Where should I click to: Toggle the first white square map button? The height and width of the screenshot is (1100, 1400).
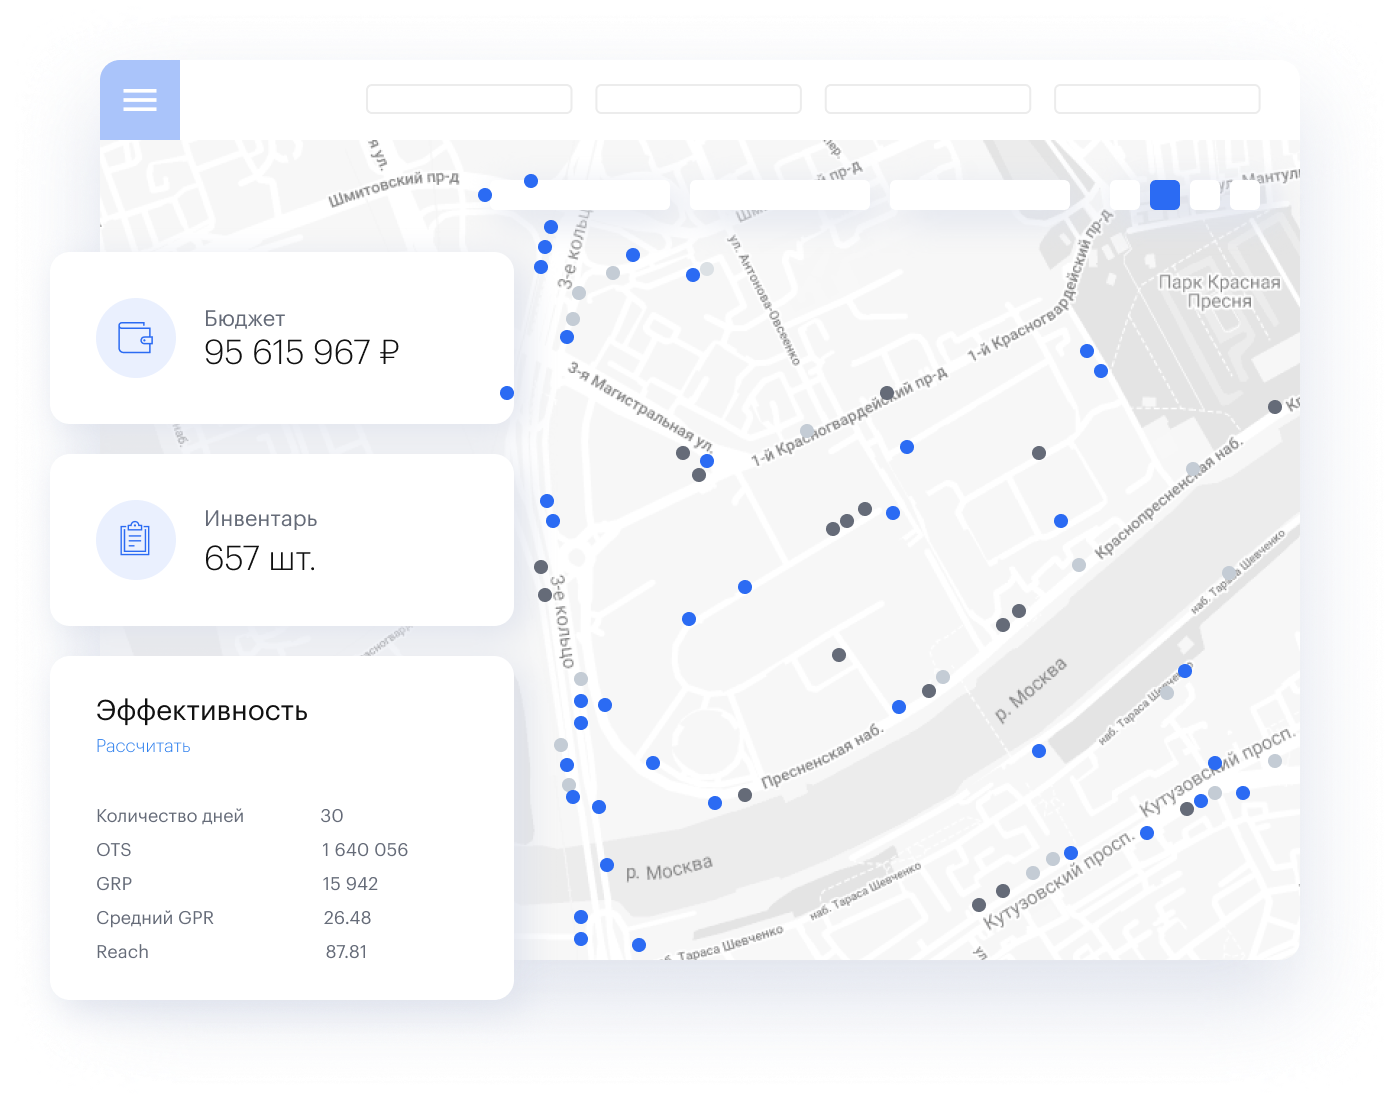(1125, 195)
